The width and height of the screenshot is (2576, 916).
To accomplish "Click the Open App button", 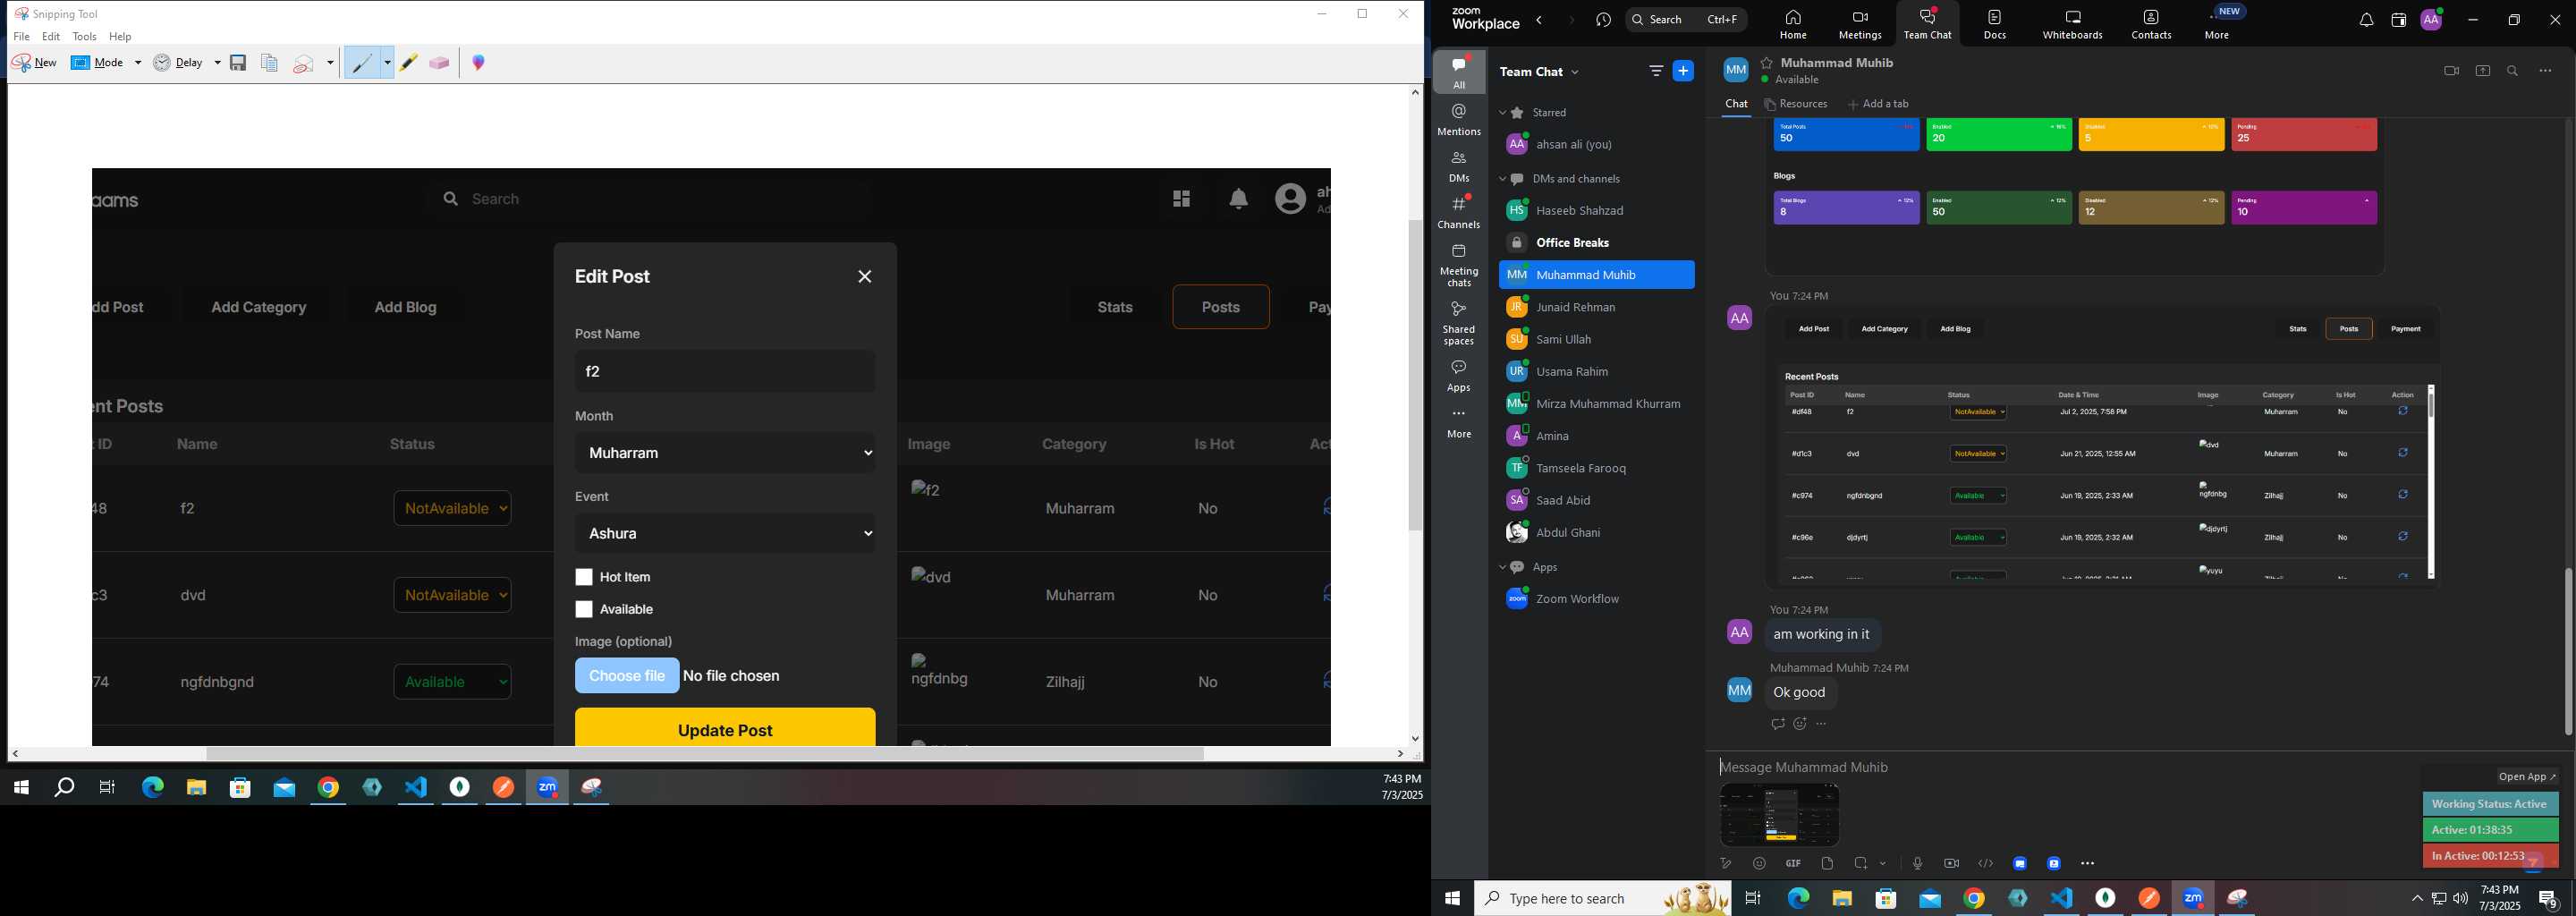I will tap(2527, 777).
